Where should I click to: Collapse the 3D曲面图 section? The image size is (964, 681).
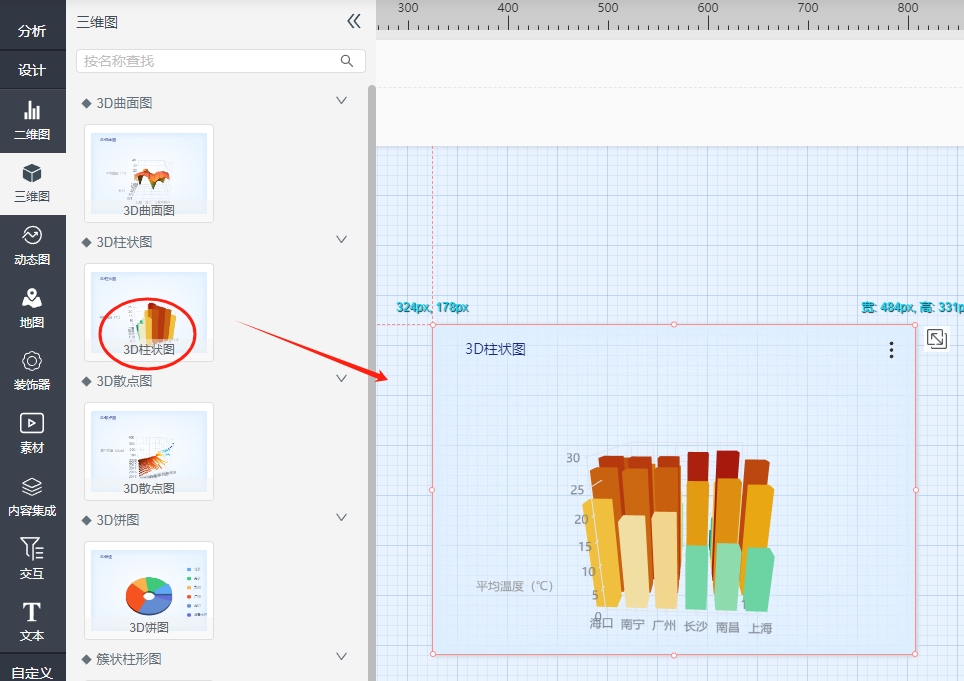[x=341, y=101]
